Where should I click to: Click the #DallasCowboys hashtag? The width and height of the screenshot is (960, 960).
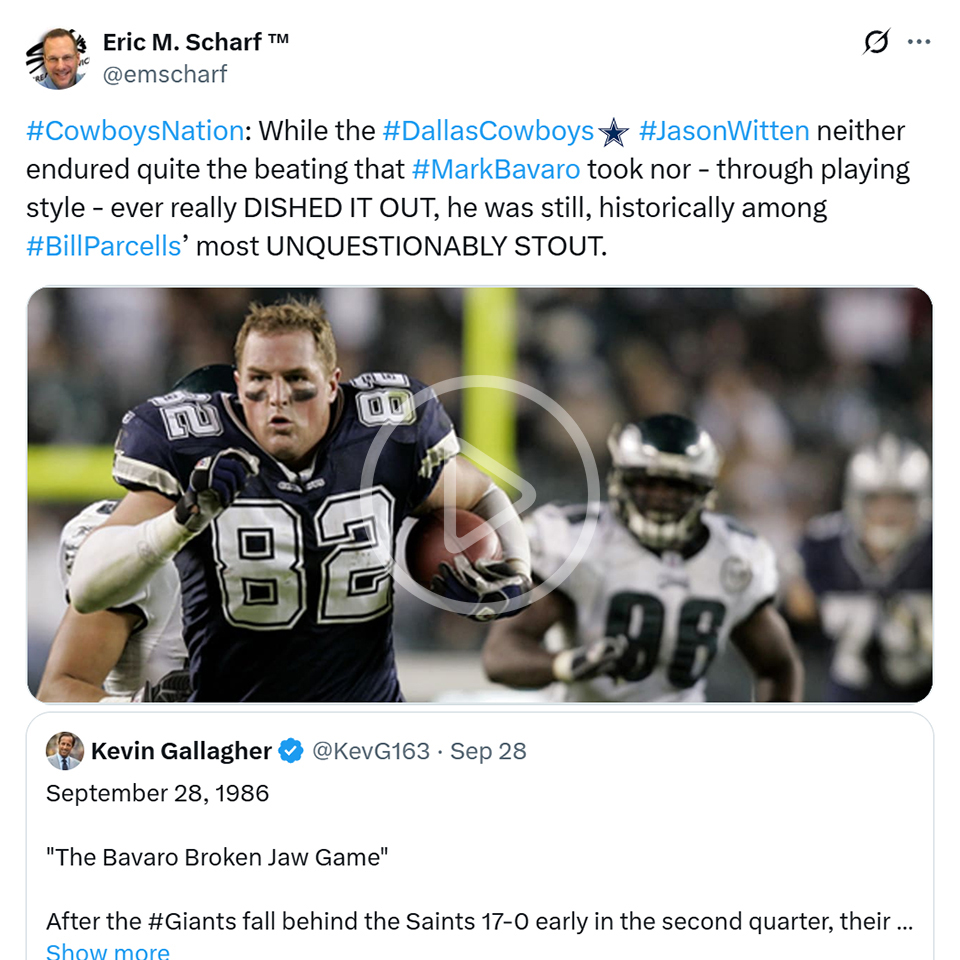[x=488, y=131]
